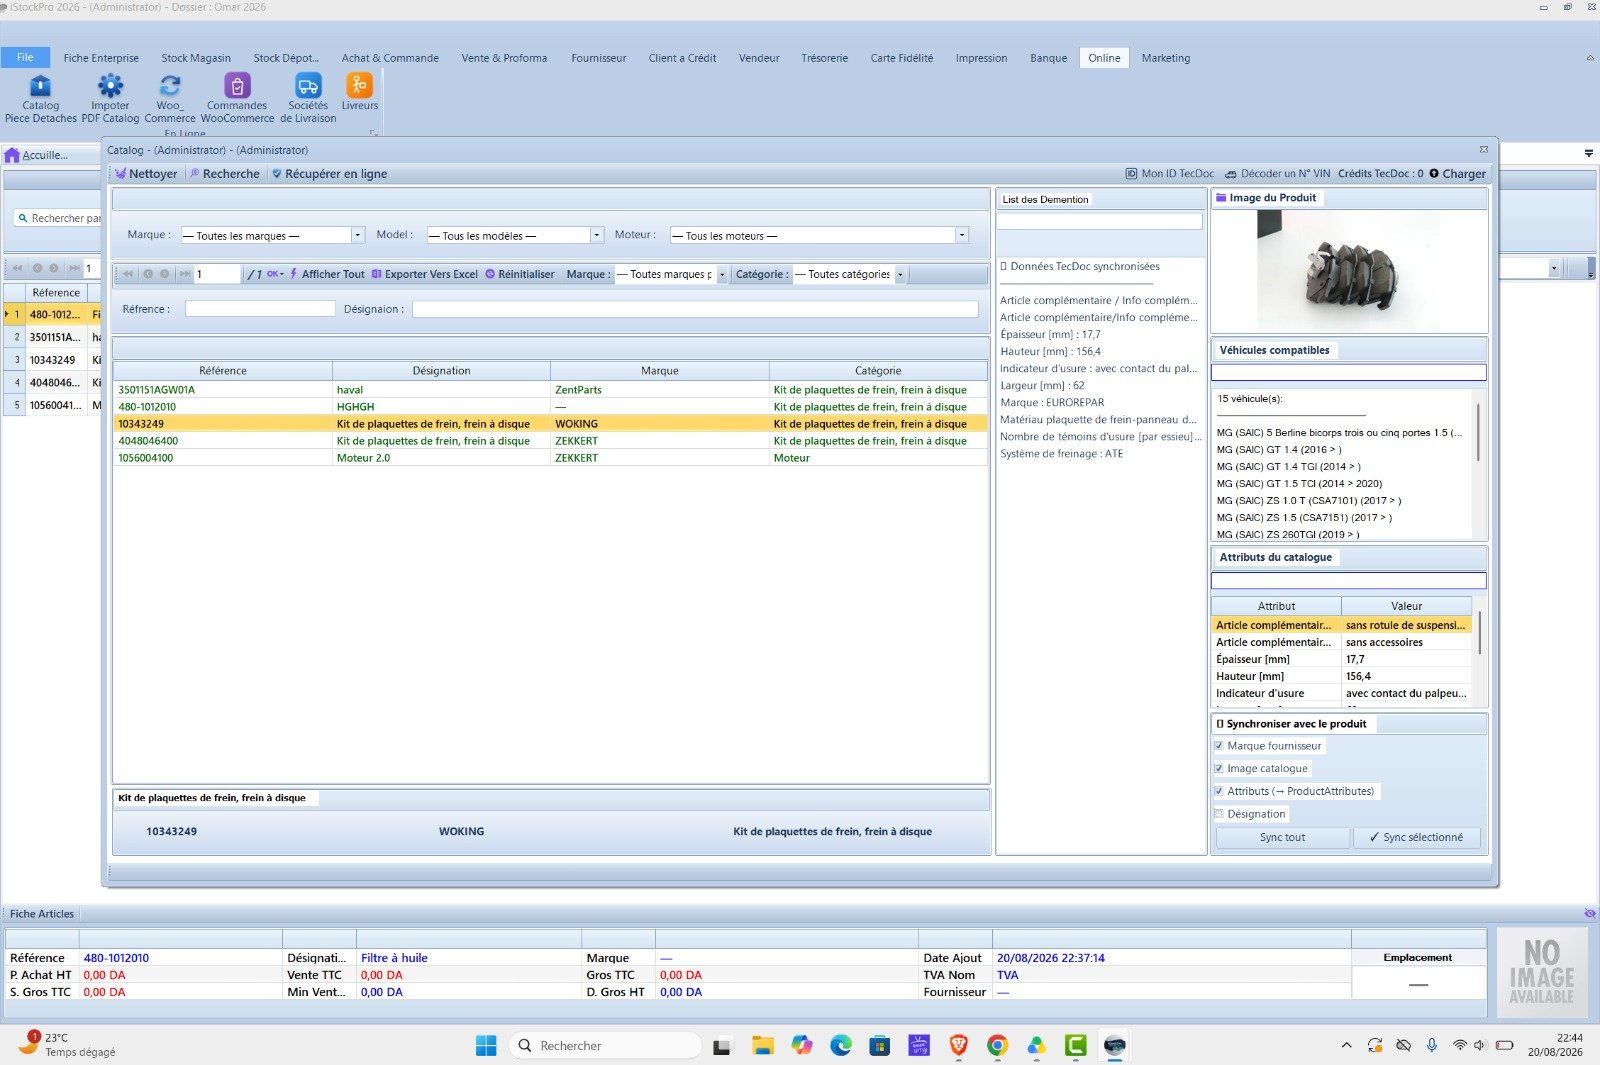Switch to Stock Magasin tab

coord(196,58)
